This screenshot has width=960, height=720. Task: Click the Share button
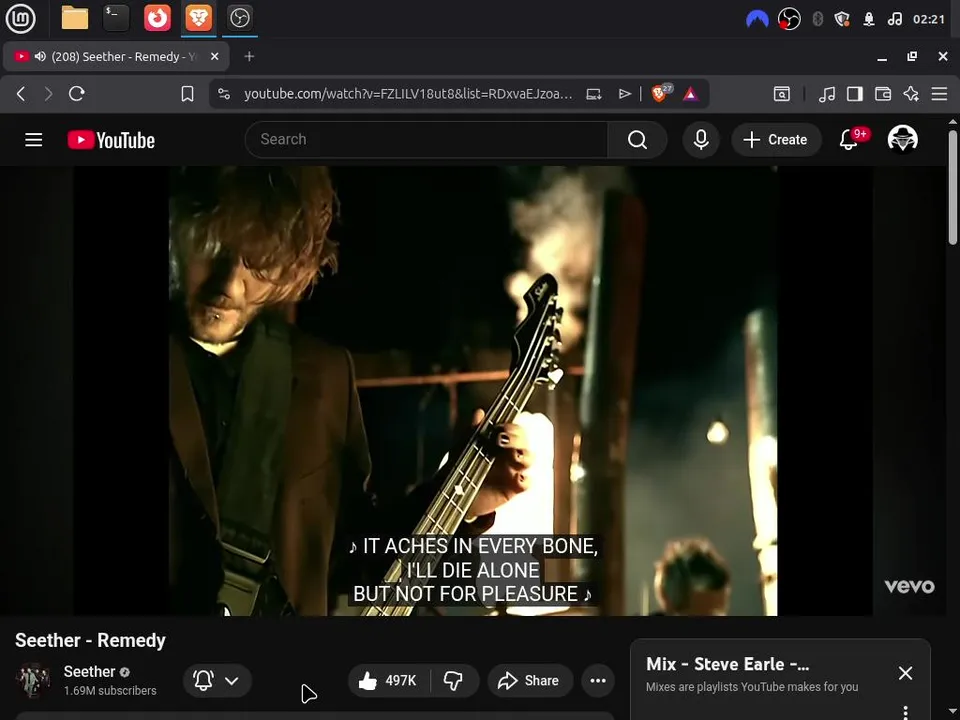530,680
